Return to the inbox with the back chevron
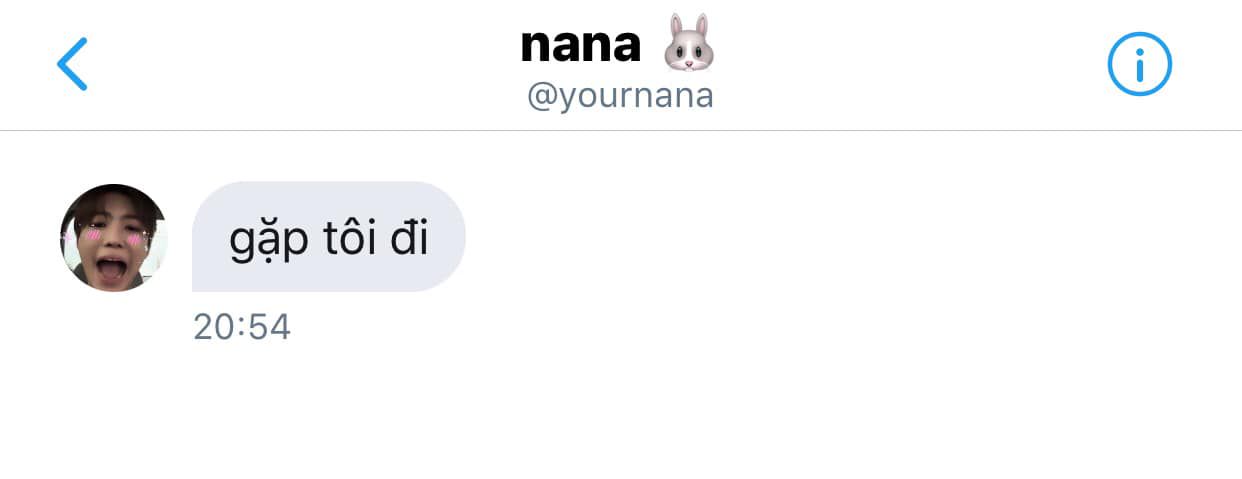The height and width of the screenshot is (479, 1242). 73,64
